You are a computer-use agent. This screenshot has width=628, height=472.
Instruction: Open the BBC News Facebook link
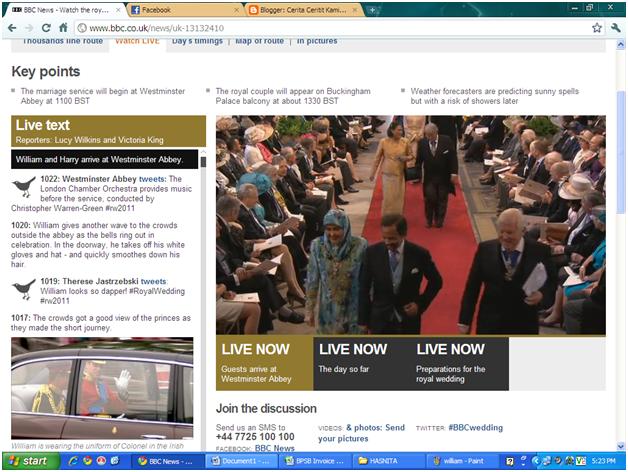click(x=274, y=448)
